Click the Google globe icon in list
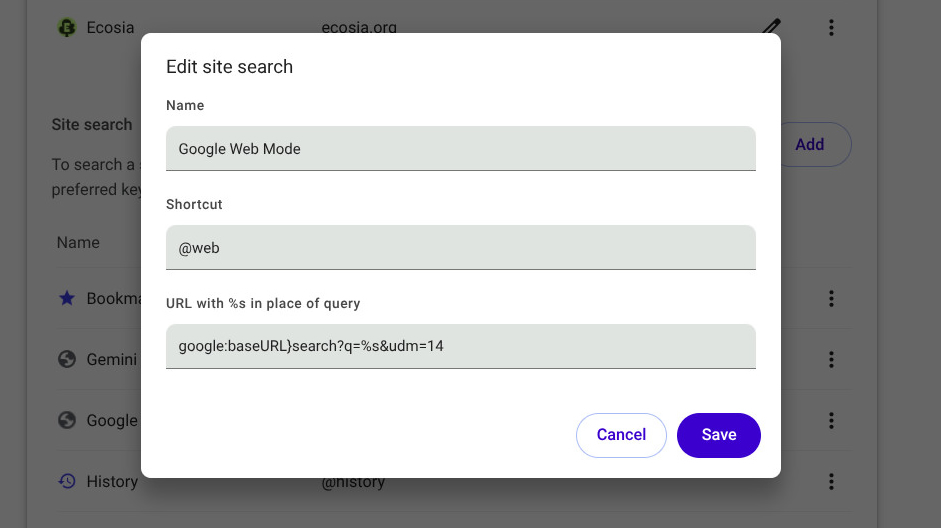Viewport: 941px width, 528px height. (67, 420)
